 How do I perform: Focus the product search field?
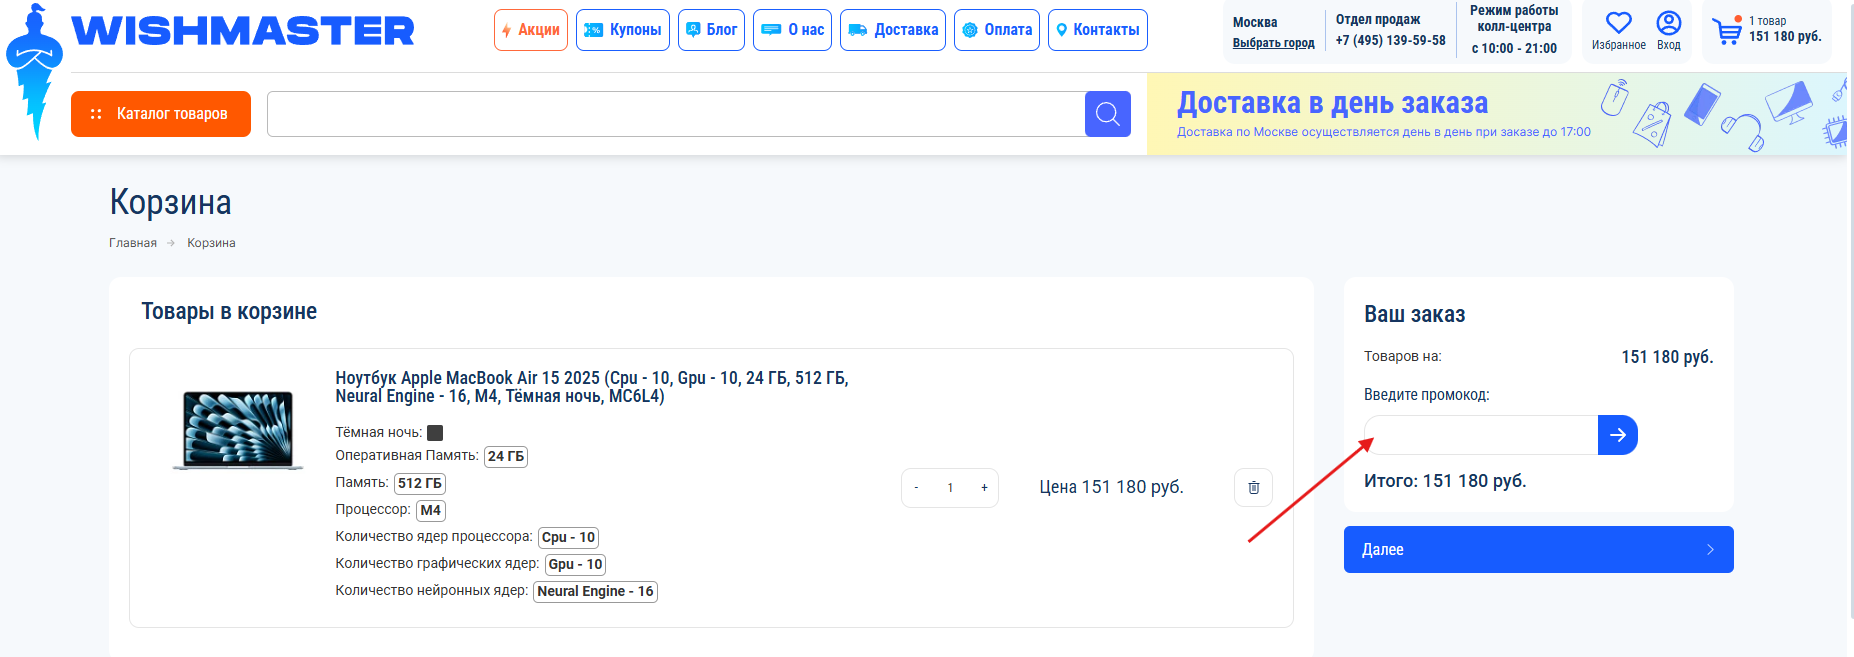[x=676, y=114]
